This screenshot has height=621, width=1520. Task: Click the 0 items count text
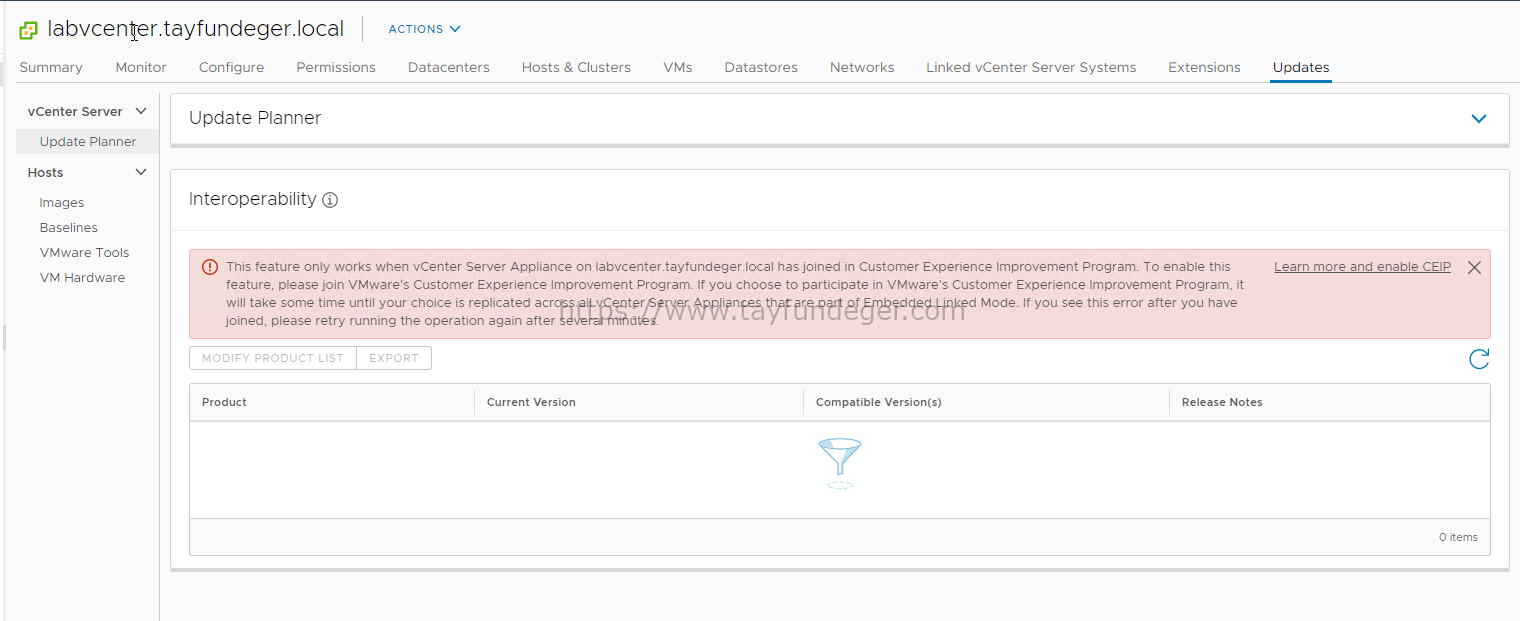(1458, 537)
